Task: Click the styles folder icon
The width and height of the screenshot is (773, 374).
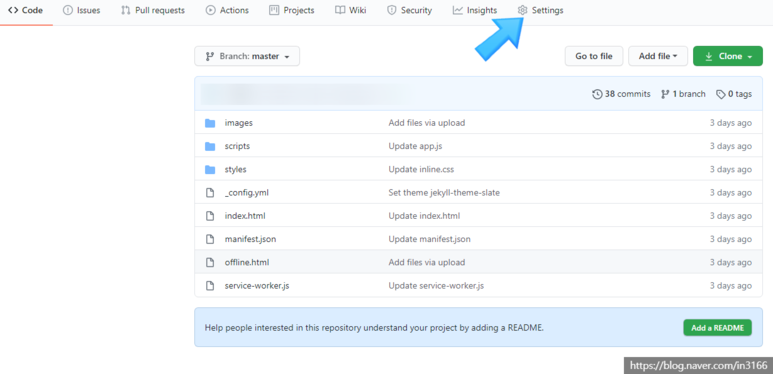Action: (x=210, y=170)
